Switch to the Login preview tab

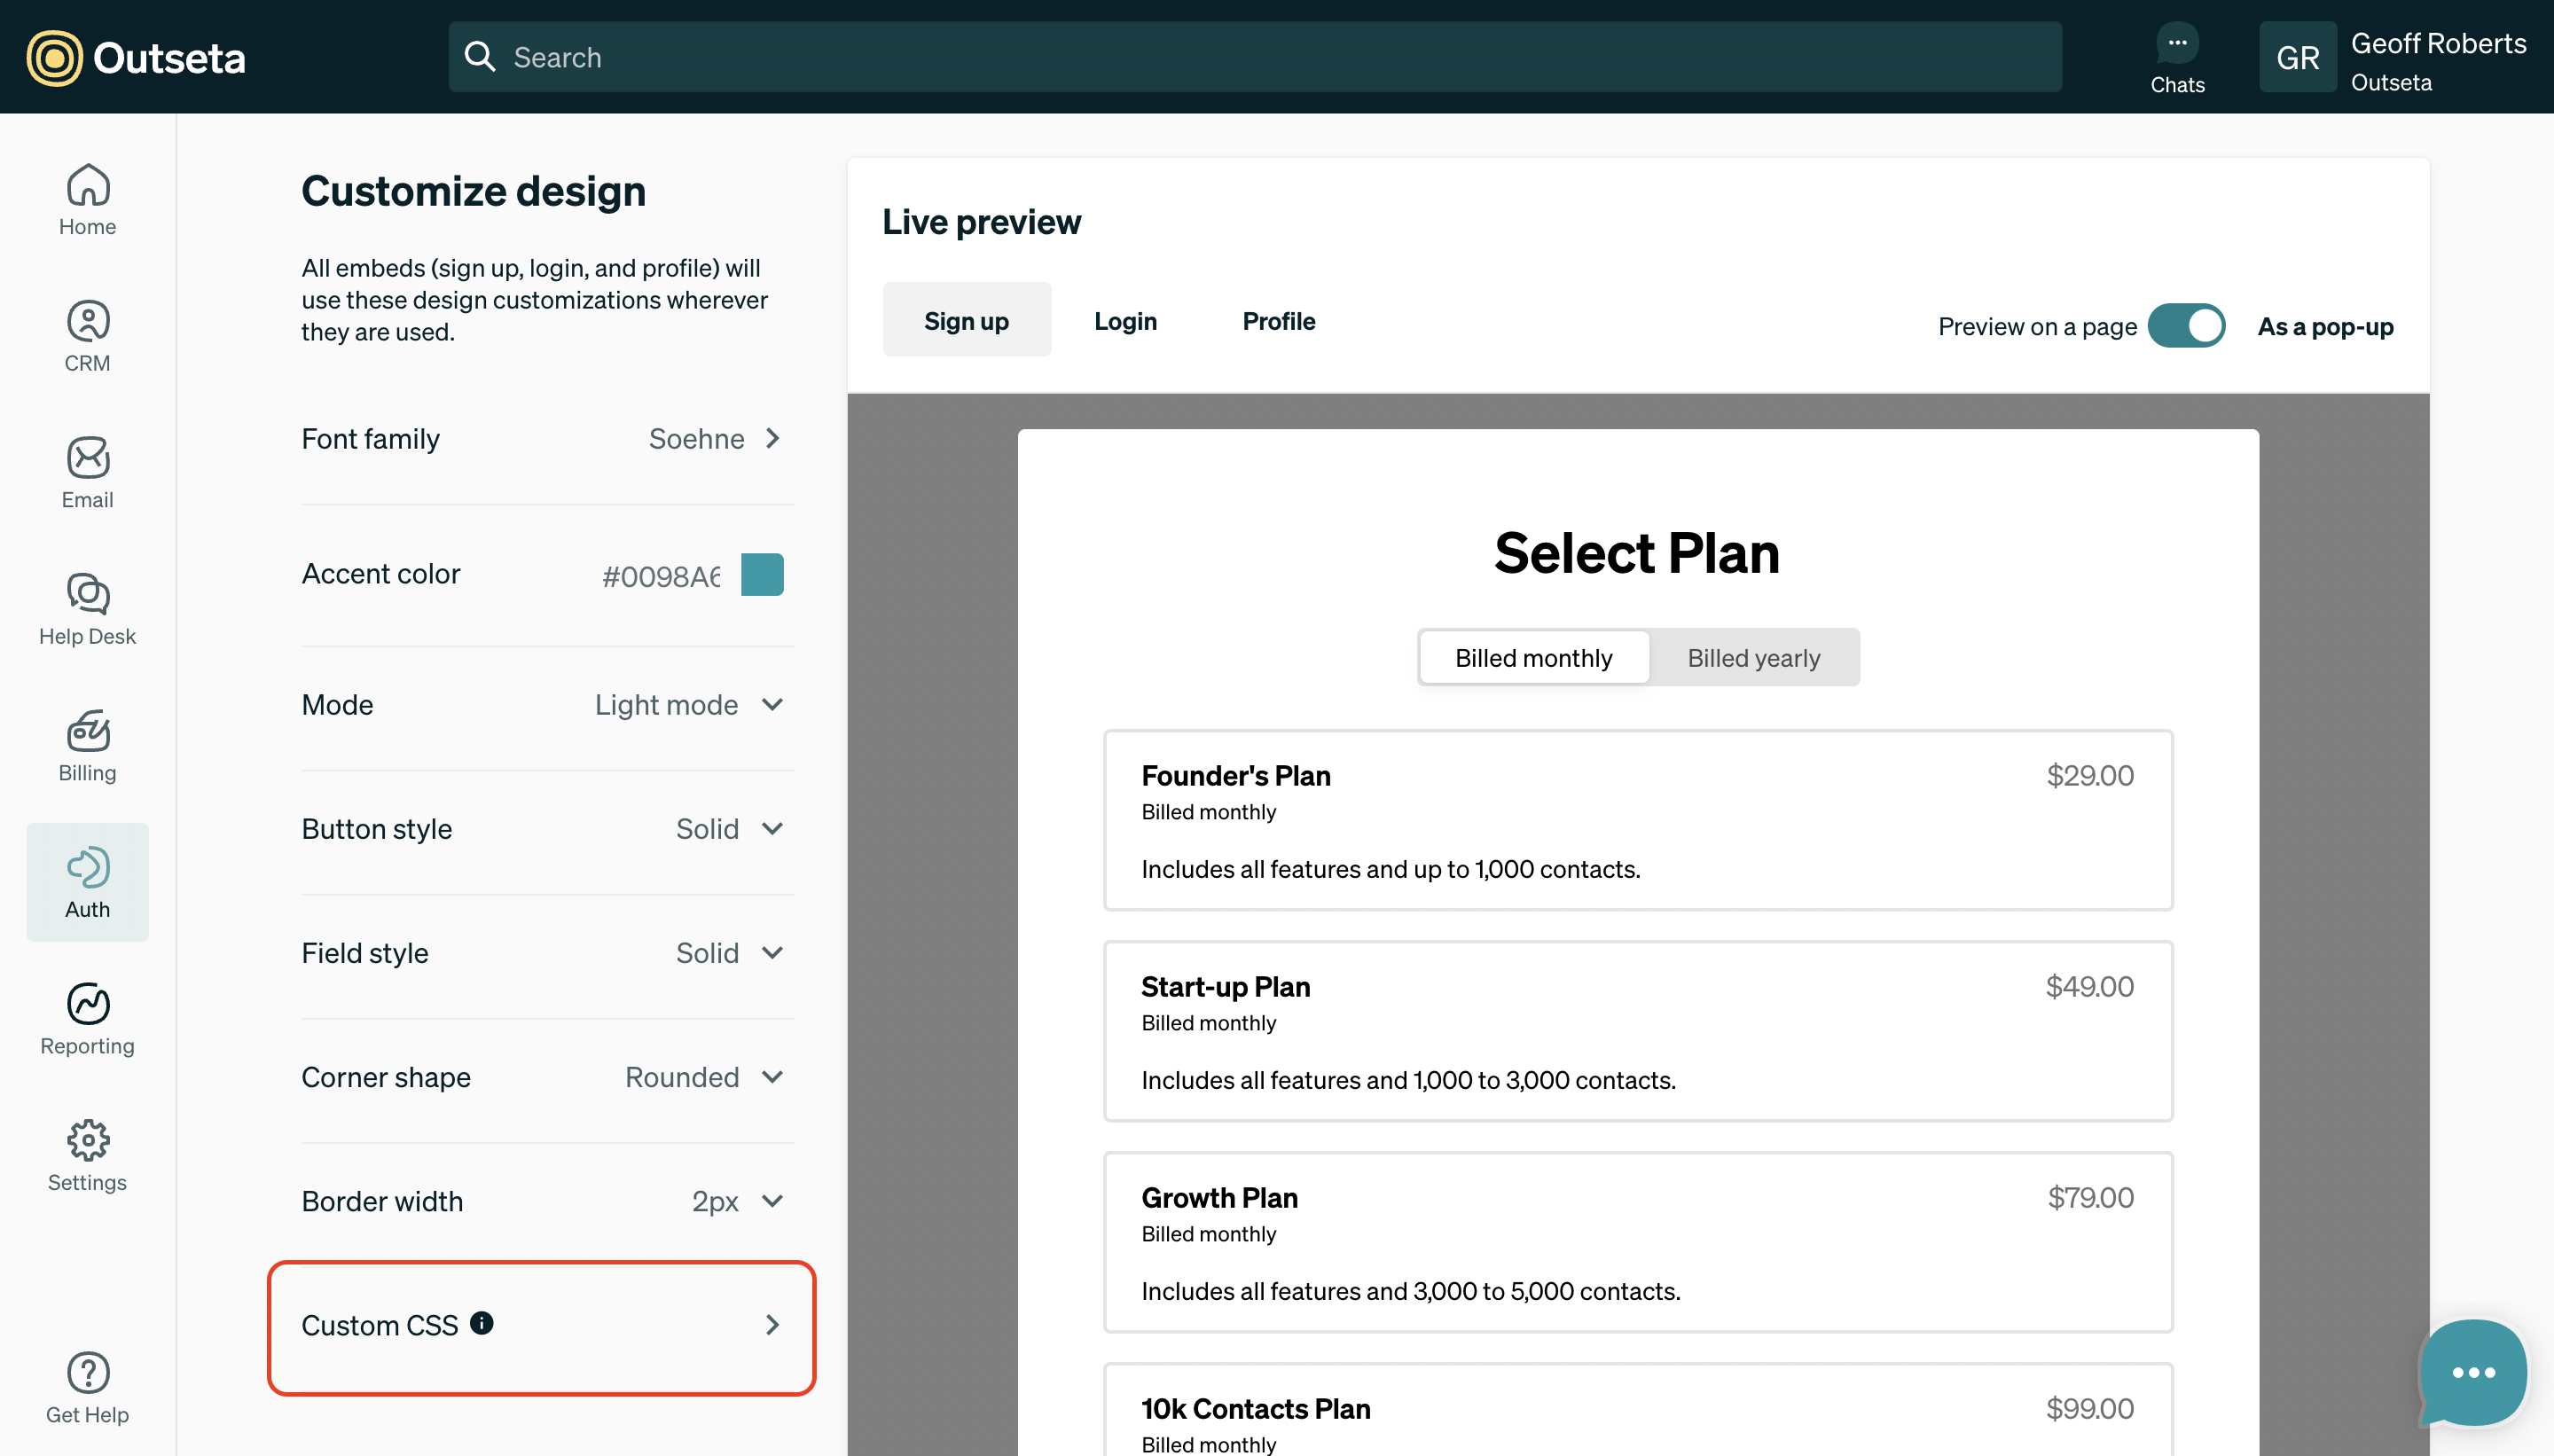point(1125,320)
